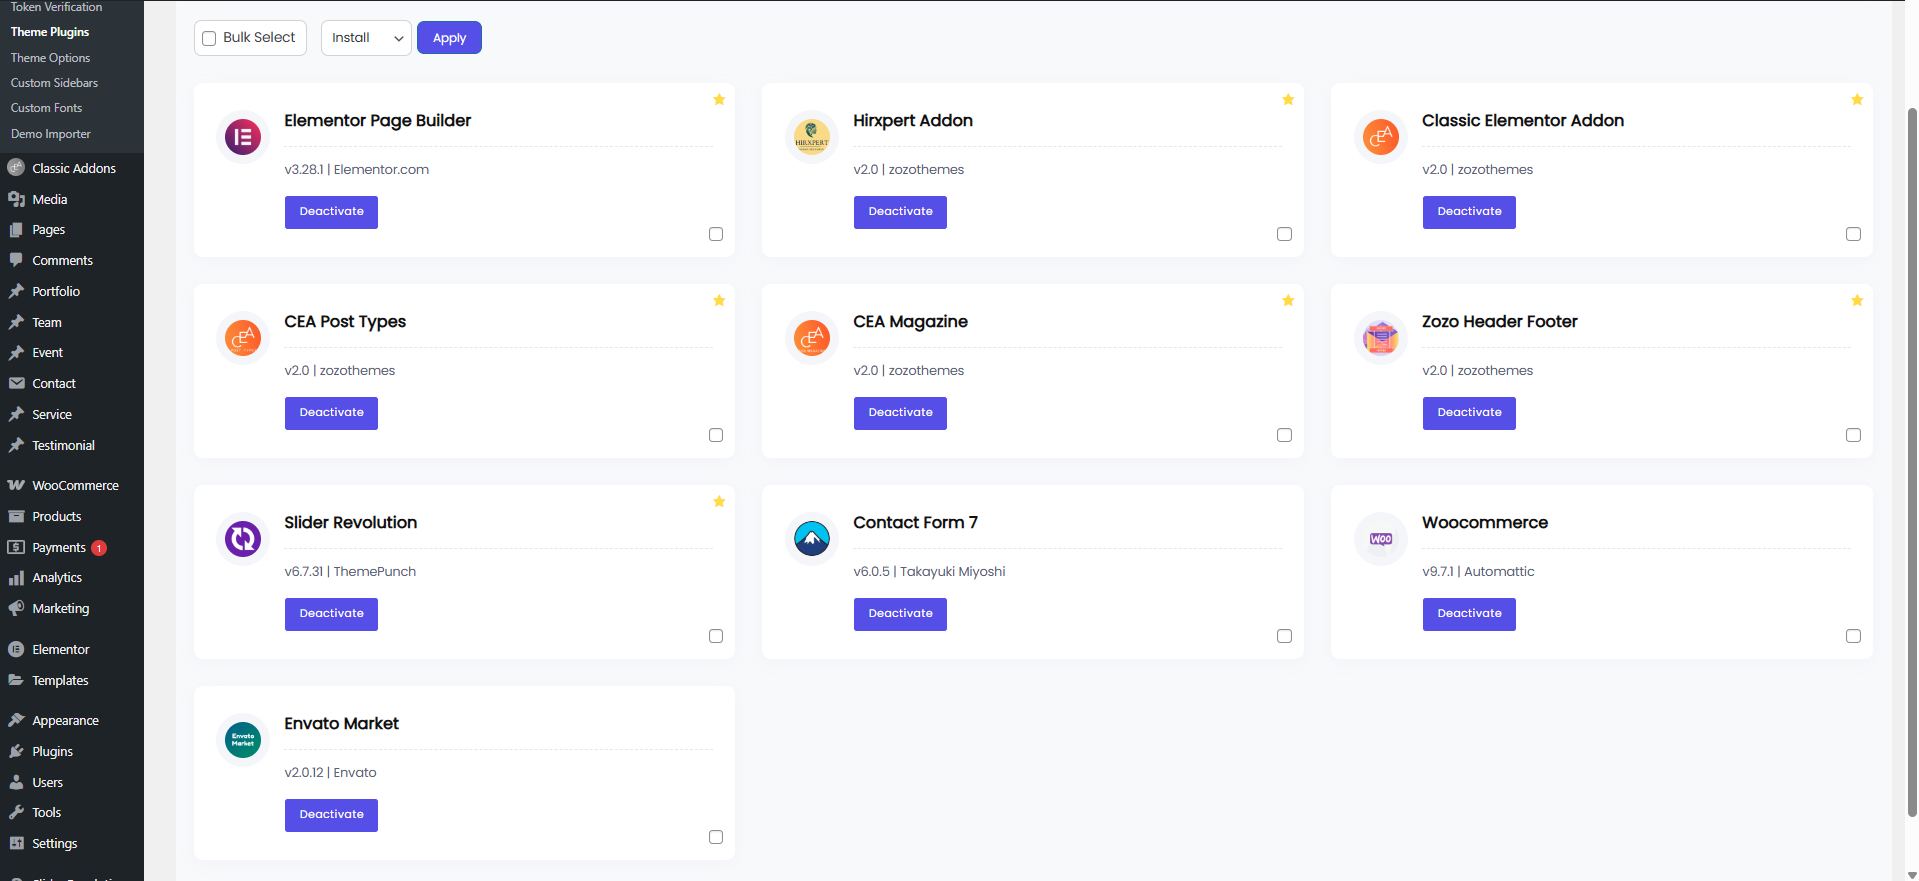Click the star on CEA Magazine card

1288,300
